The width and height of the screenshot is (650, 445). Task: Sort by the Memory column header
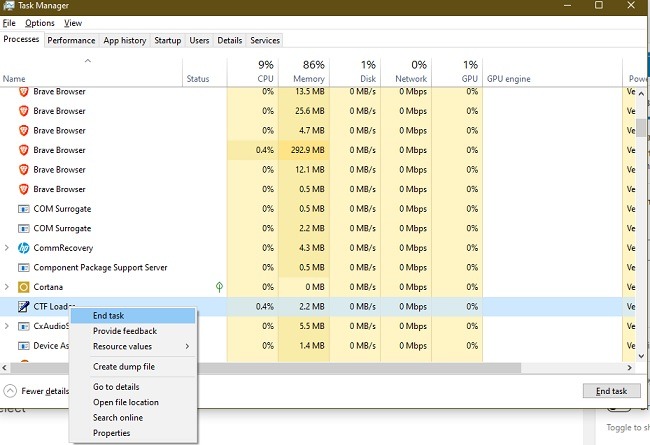pos(304,72)
